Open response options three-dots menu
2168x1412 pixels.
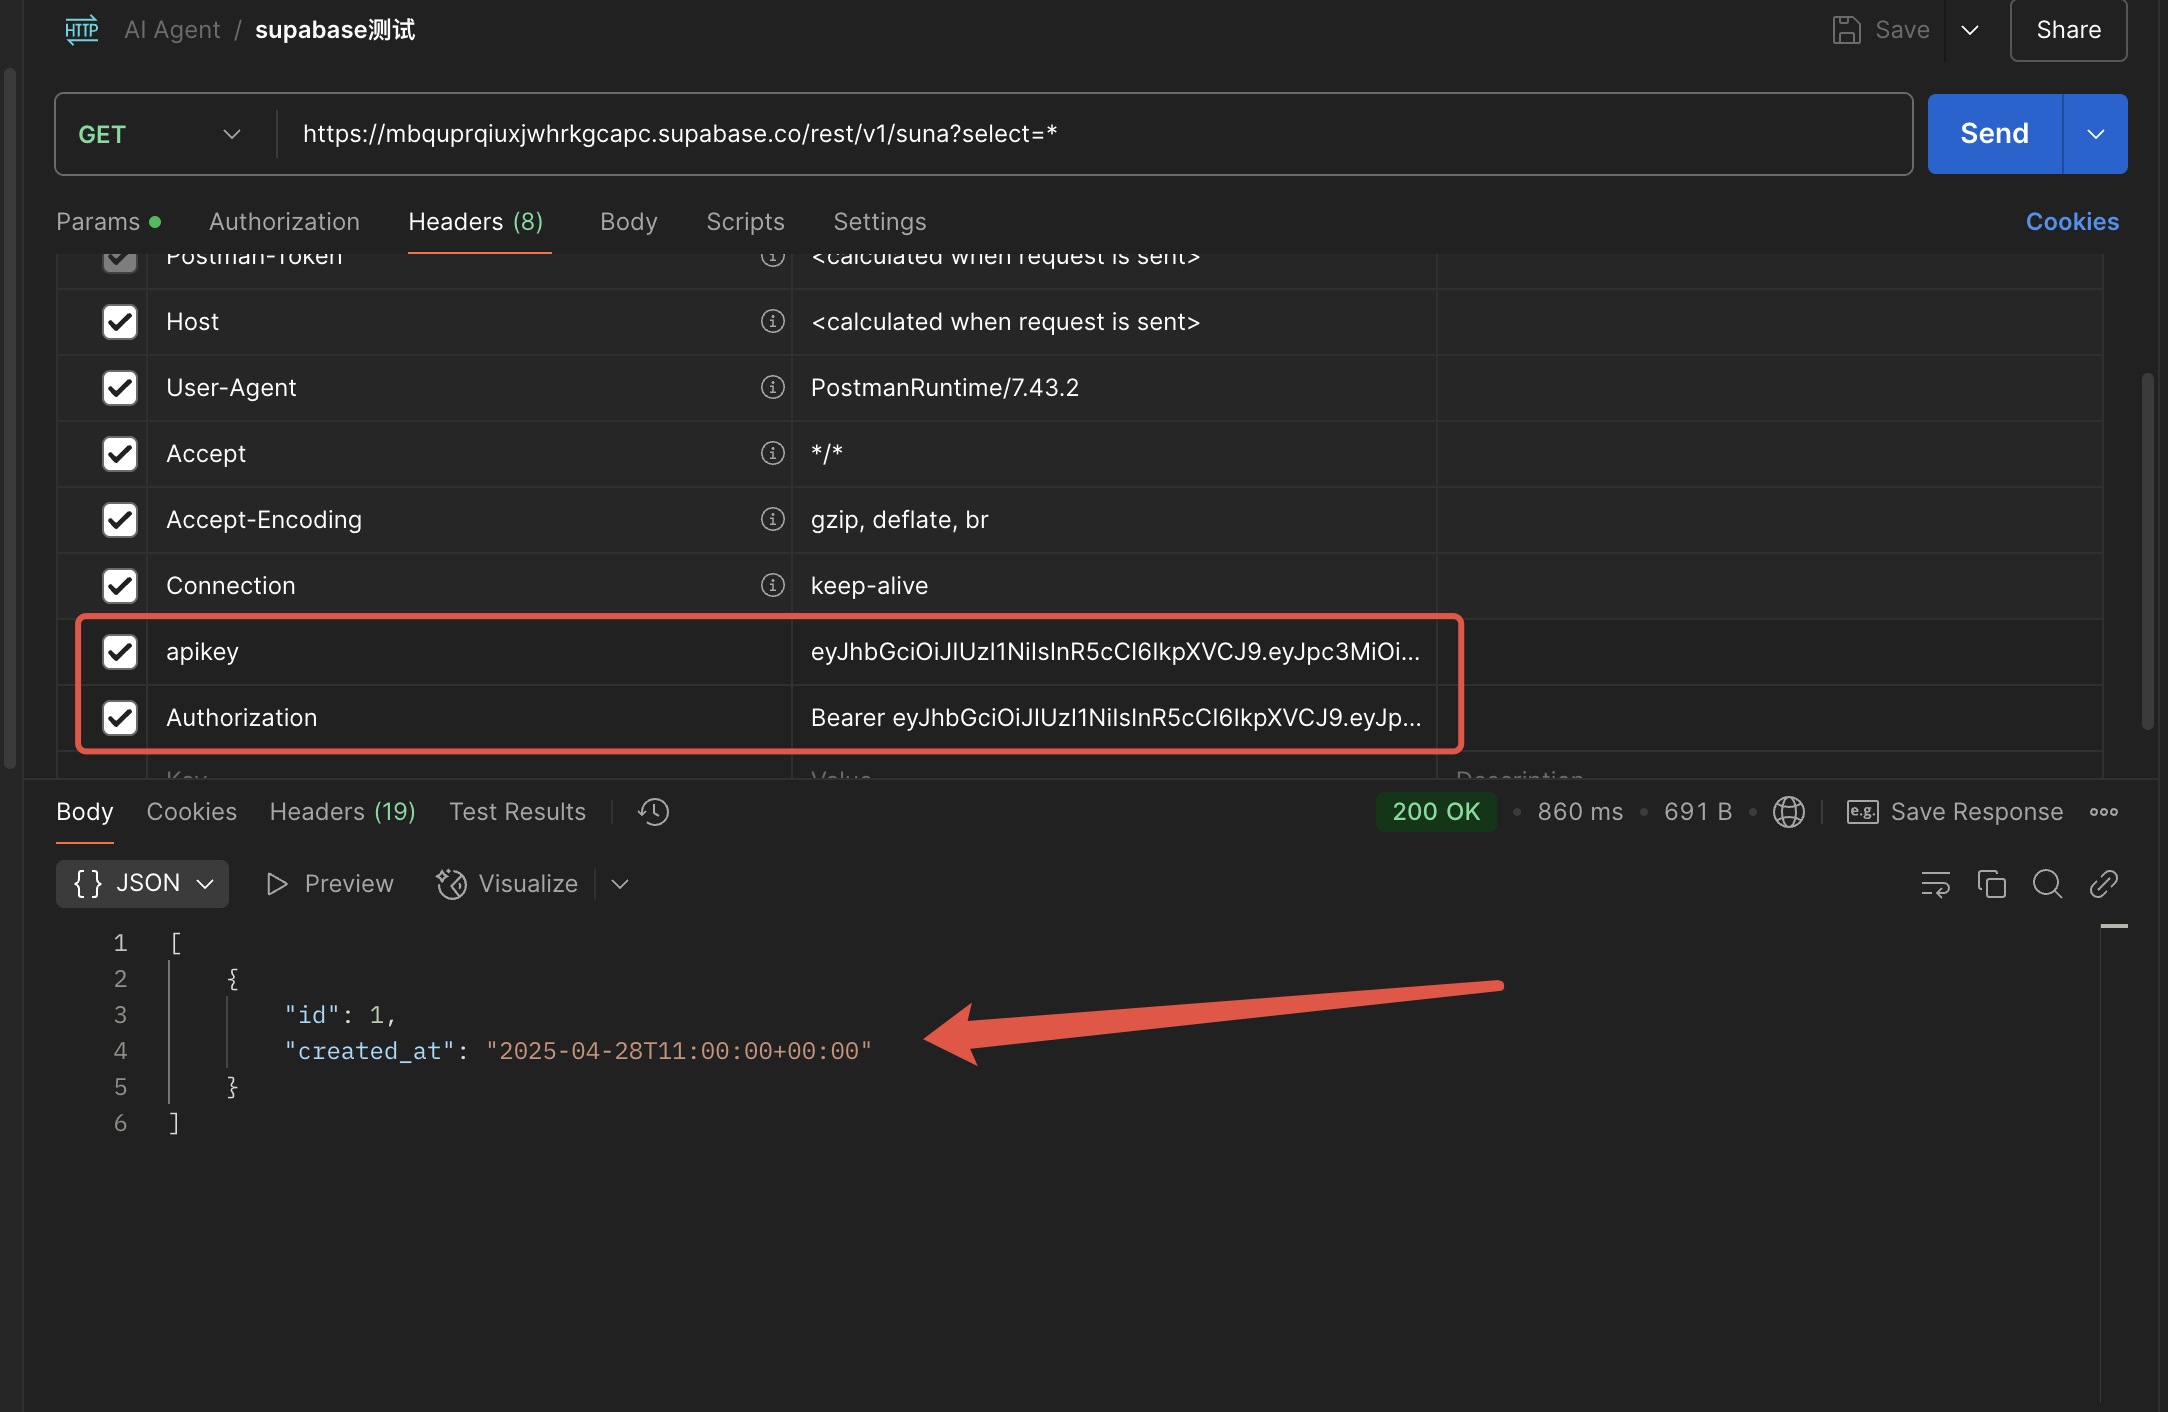(2104, 811)
